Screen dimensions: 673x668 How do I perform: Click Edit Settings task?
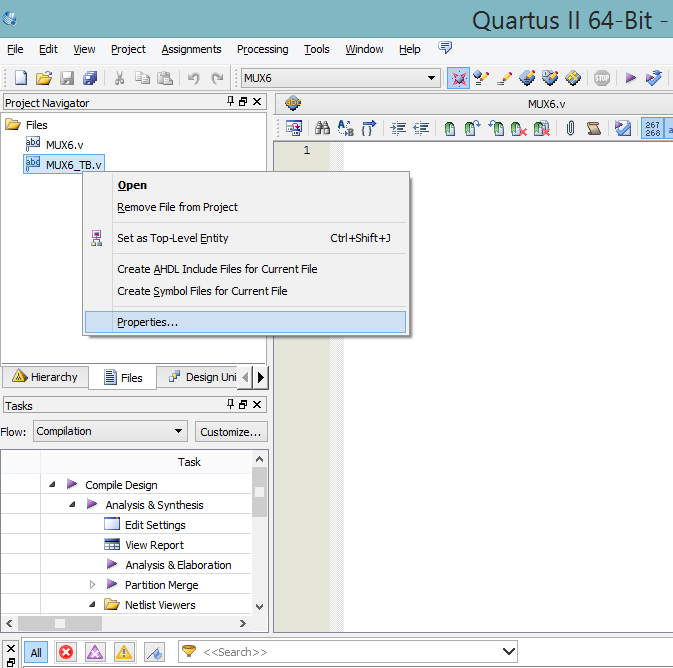(155, 525)
